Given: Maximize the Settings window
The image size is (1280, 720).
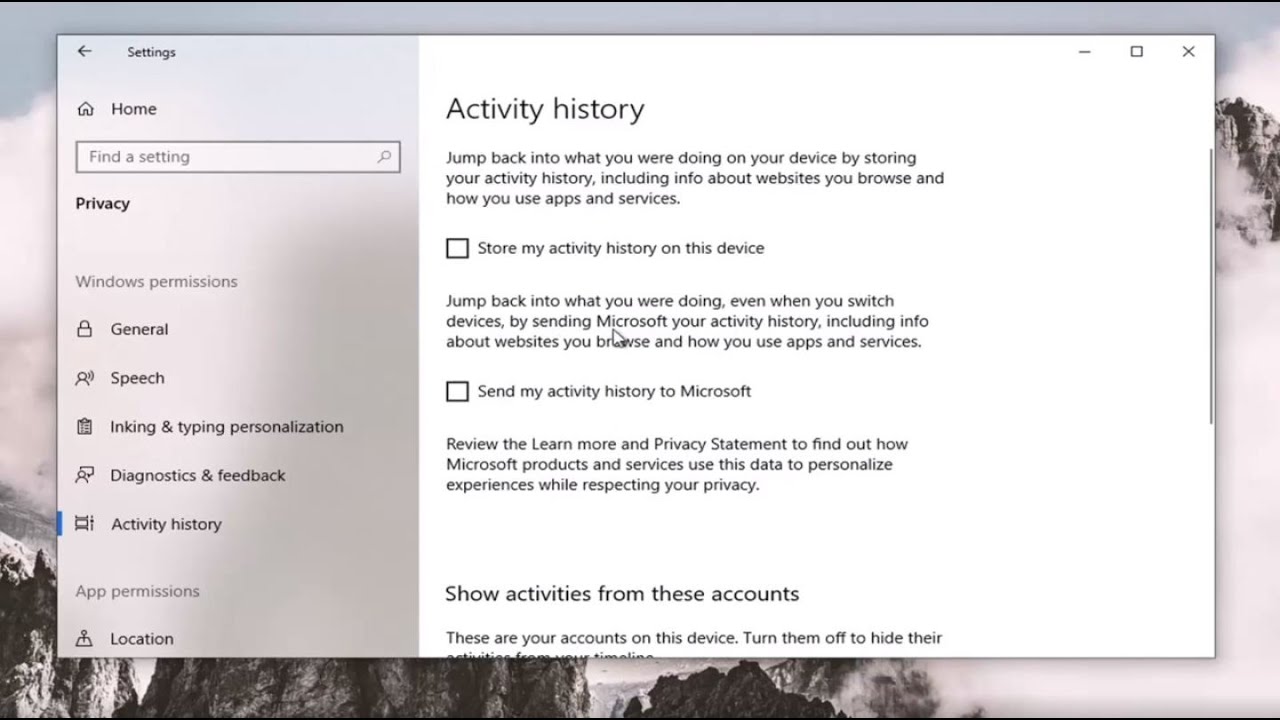Looking at the screenshot, I should coord(1136,52).
